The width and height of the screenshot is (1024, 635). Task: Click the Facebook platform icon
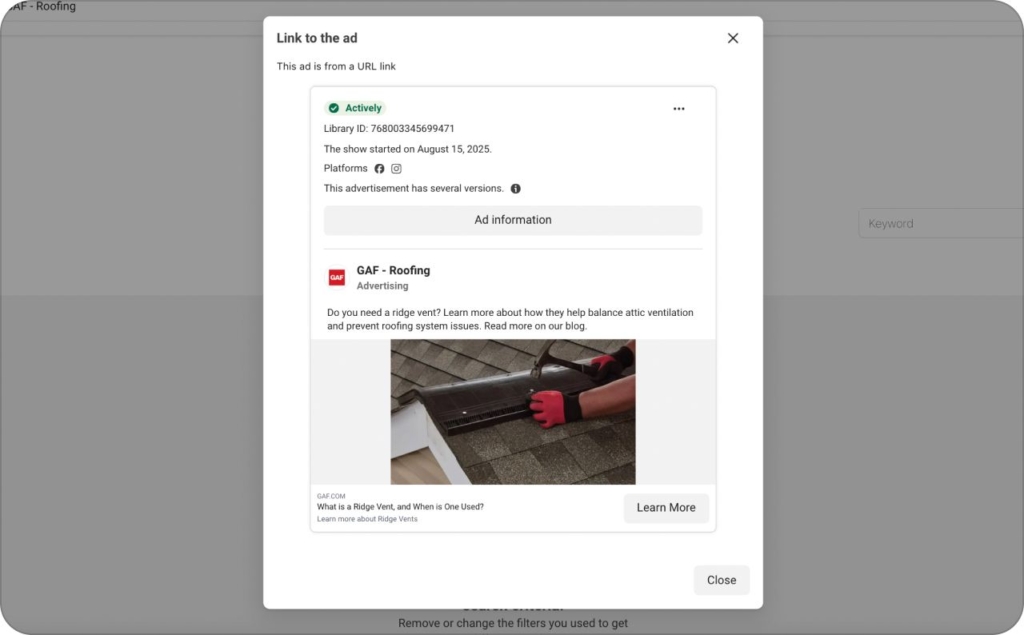379,168
